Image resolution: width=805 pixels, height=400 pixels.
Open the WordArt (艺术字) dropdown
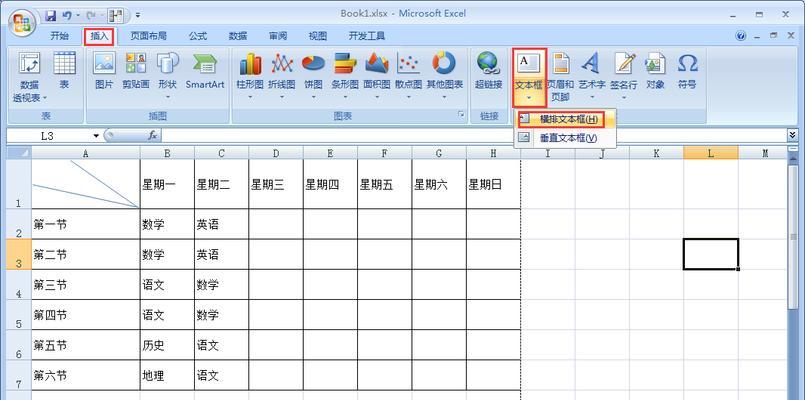594,75
